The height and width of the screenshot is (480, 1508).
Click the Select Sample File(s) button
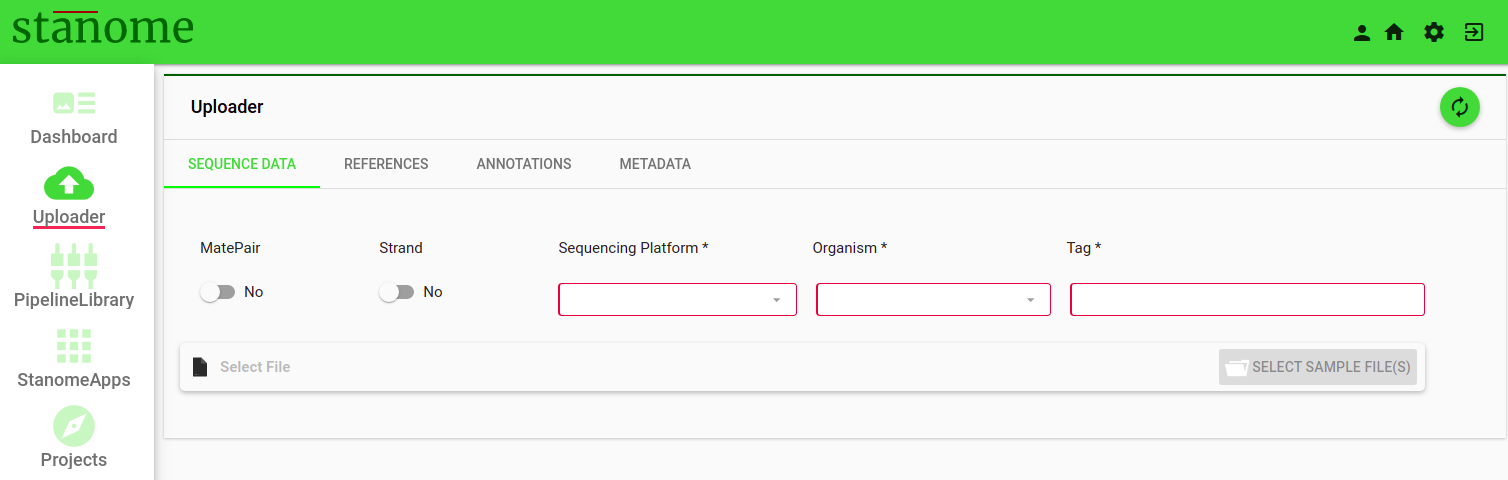pos(1318,367)
